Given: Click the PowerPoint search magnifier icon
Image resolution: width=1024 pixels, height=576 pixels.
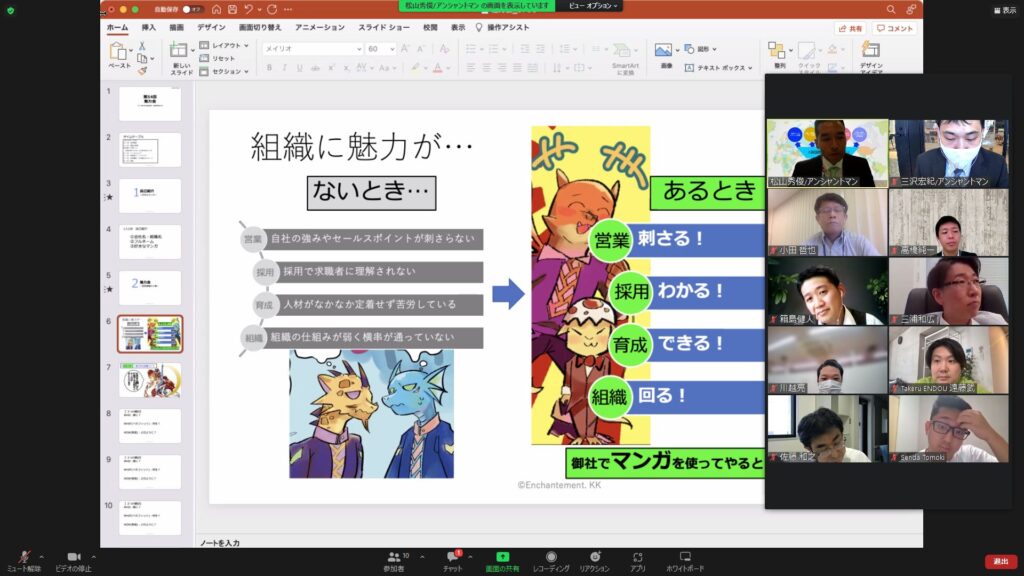Looking at the screenshot, I should [x=891, y=9].
